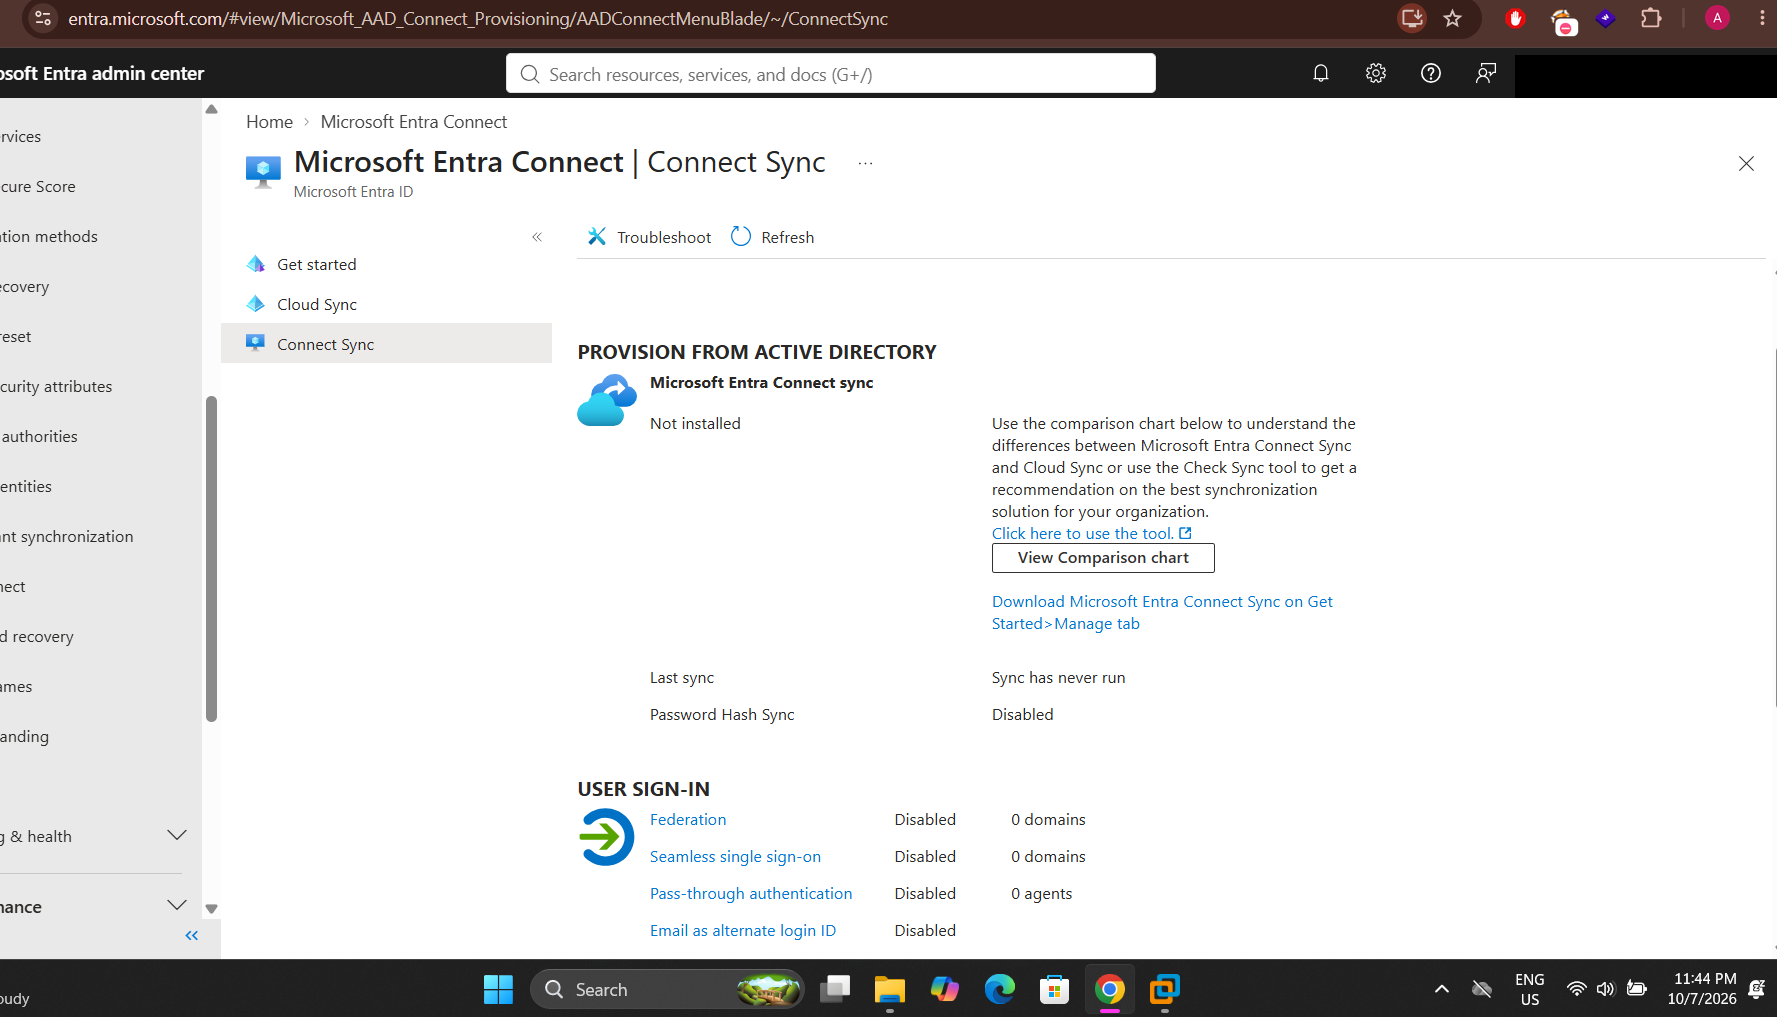Bookmark this page with the star icon
This screenshot has height=1017, width=1777.
(1453, 18)
